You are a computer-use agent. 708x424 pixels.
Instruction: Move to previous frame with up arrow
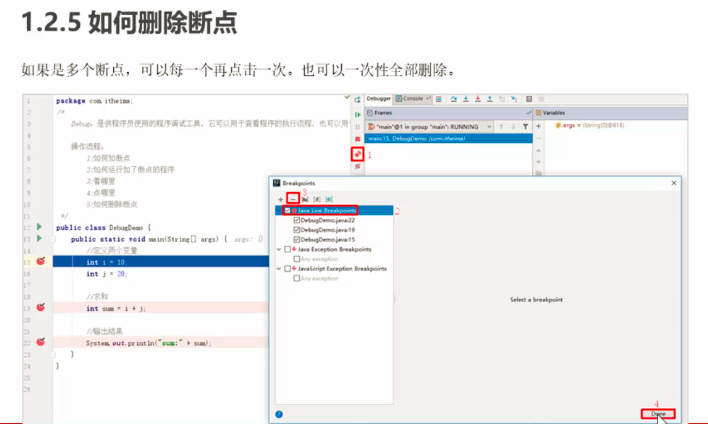pyautogui.click(x=501, y=127)
